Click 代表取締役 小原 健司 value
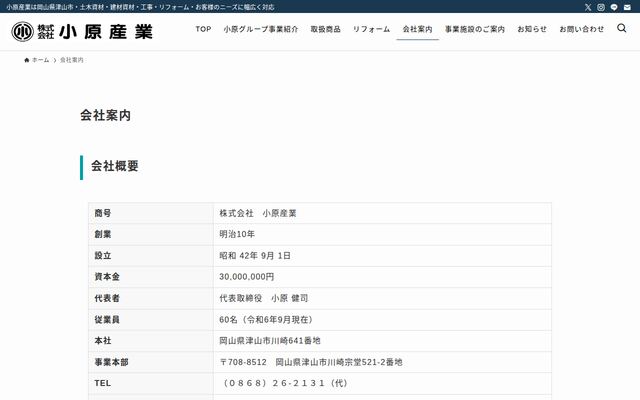 tap(264, 298)
